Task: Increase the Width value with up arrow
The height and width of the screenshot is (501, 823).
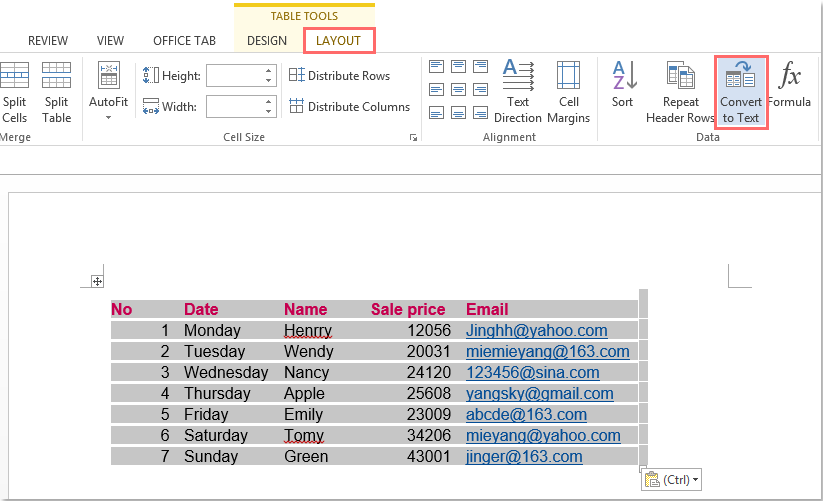Action: (x=269, y=101)
